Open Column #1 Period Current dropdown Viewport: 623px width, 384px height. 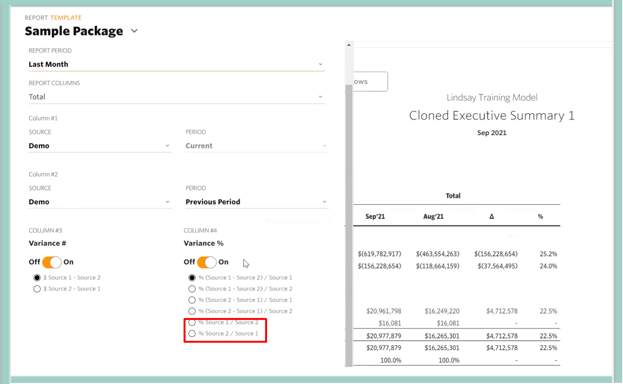point(256,146)
